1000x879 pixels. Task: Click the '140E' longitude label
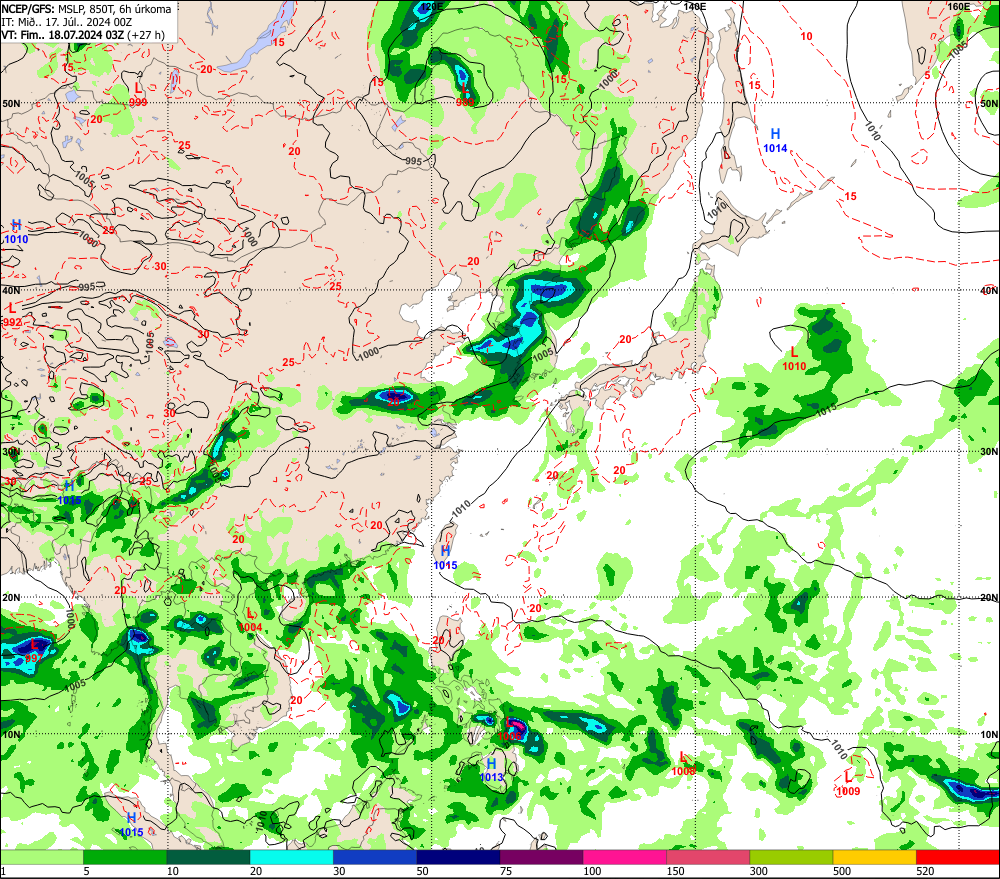coord(695,6)
